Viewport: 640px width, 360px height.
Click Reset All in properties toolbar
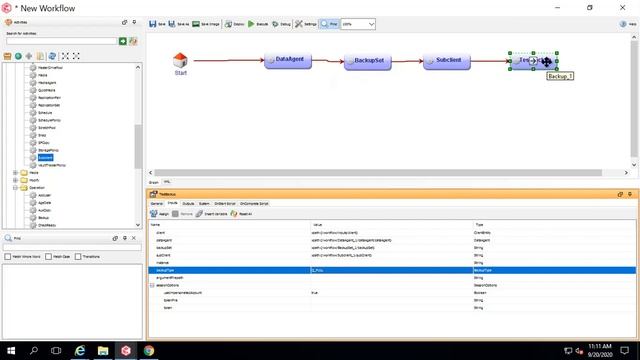tap(241, 213)
